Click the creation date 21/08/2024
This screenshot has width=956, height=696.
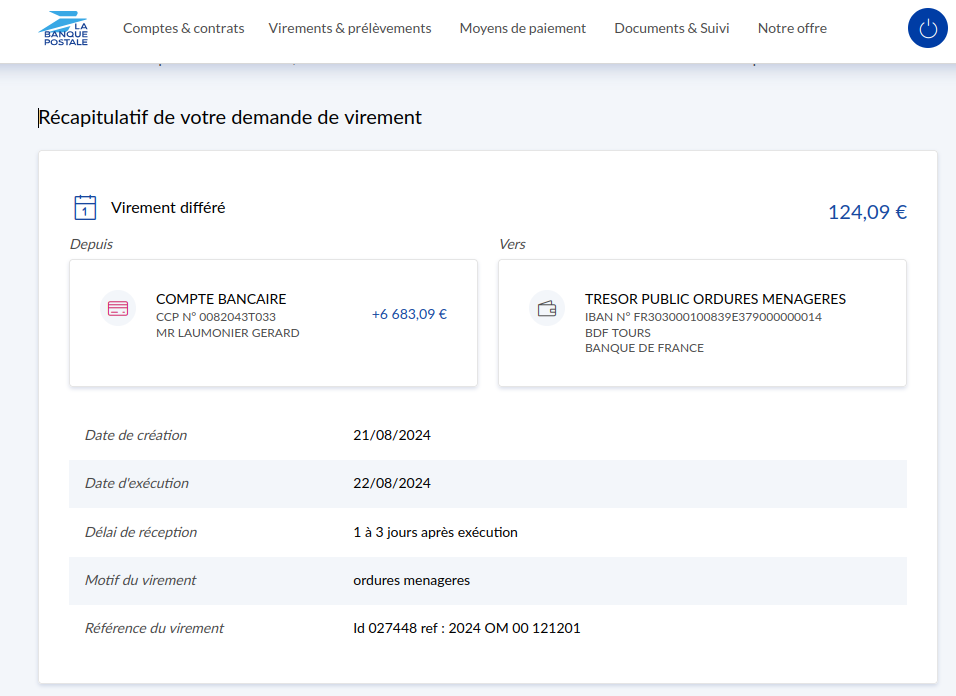[392, 435]
